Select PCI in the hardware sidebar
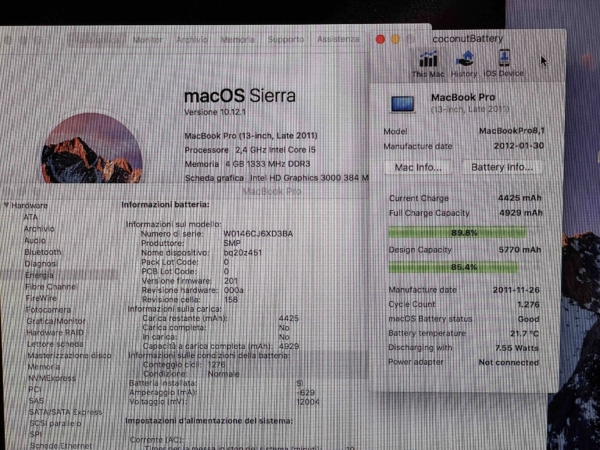 34,389
